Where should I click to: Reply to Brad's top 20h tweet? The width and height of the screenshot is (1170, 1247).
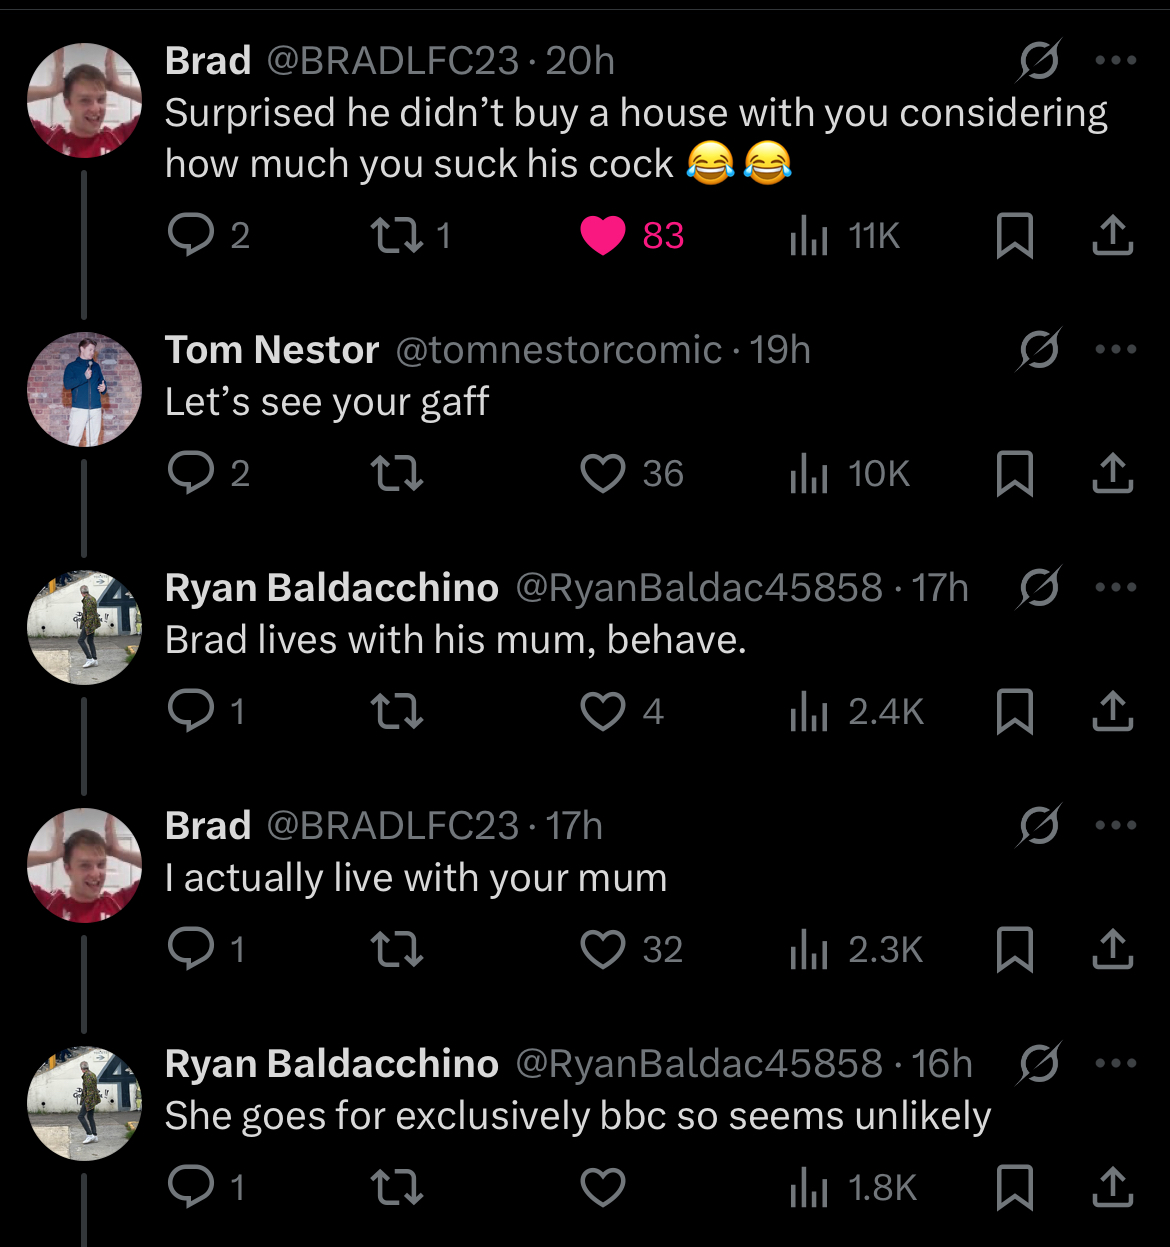191,235
